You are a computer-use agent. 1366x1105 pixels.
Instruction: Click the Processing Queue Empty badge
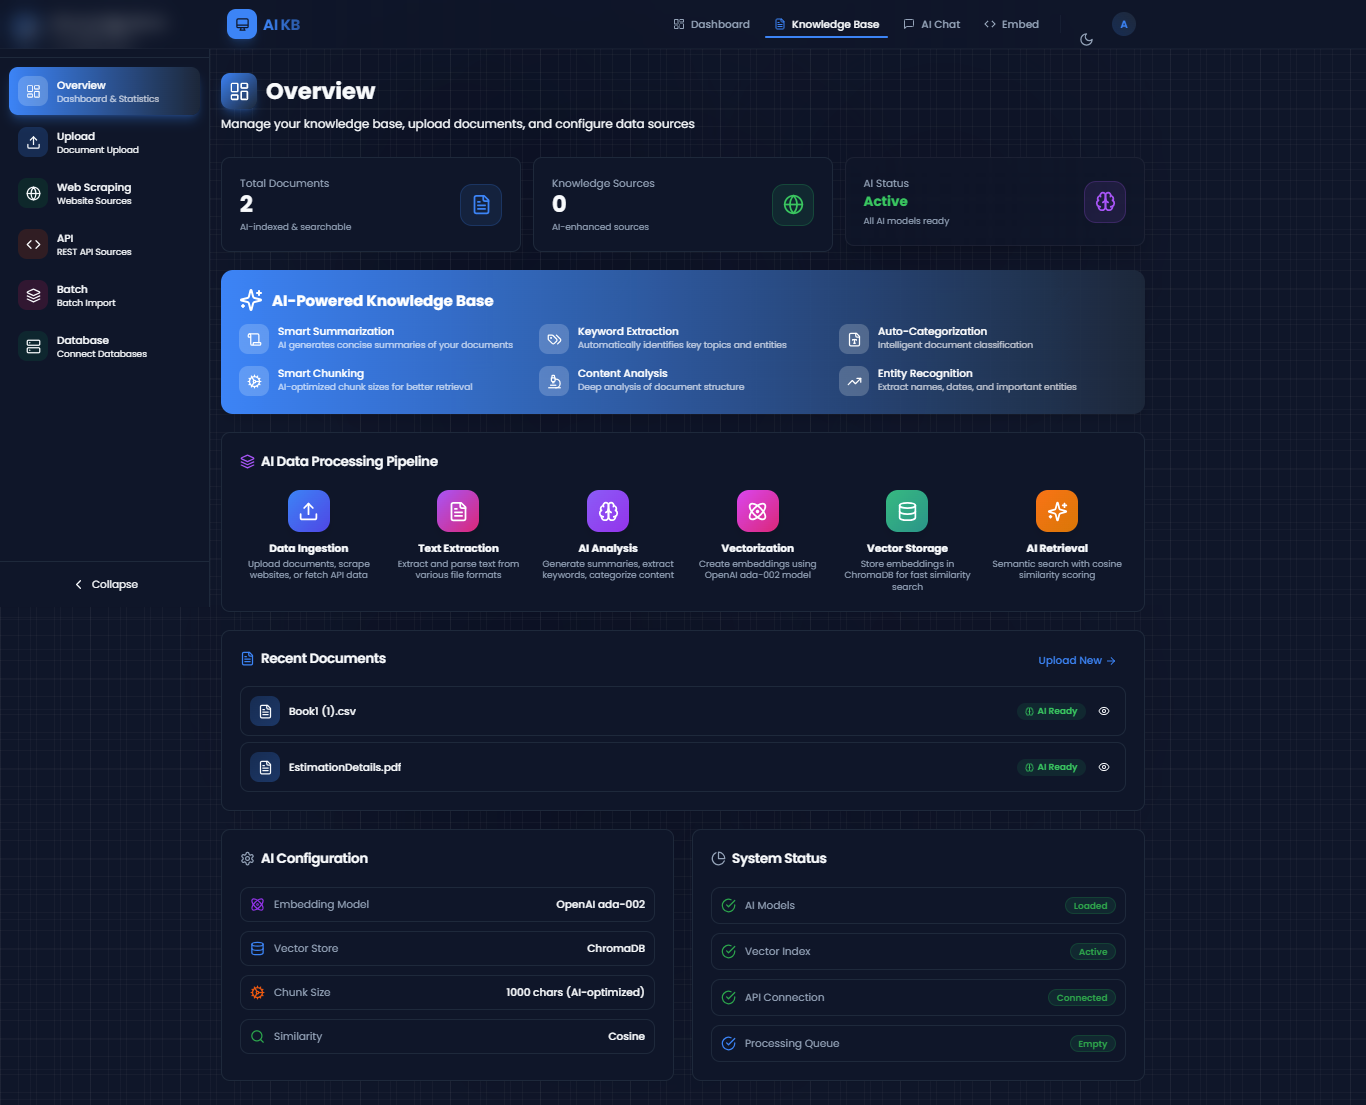click(1093, 1044)
